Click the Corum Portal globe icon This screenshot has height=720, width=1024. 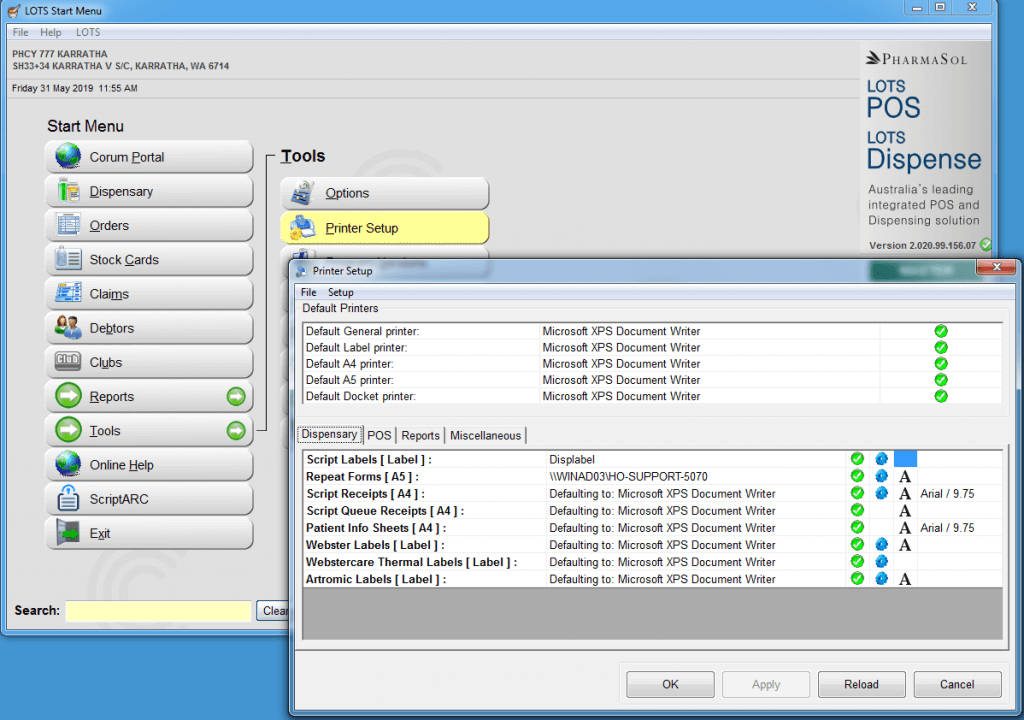coord(68,157)
